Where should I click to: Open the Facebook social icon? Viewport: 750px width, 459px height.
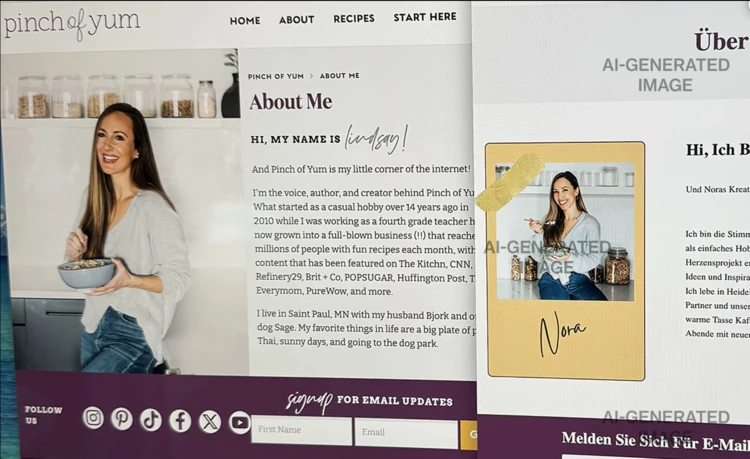click(x=180, y=421)
